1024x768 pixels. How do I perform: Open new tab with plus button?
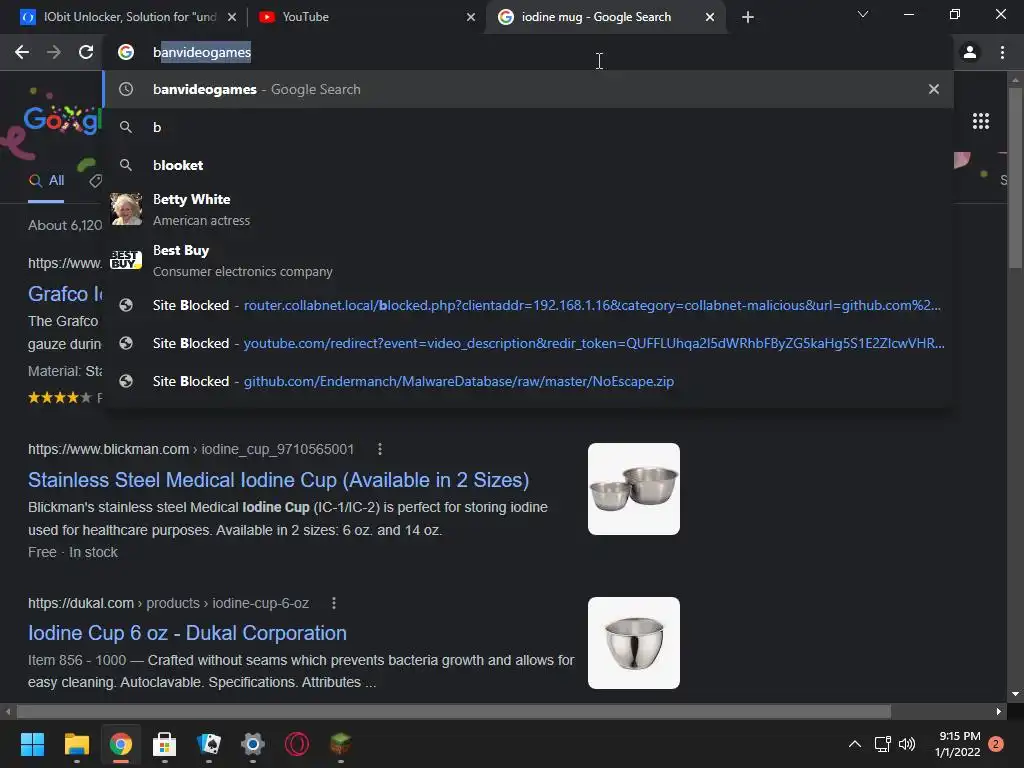click(x=748, y=17)
